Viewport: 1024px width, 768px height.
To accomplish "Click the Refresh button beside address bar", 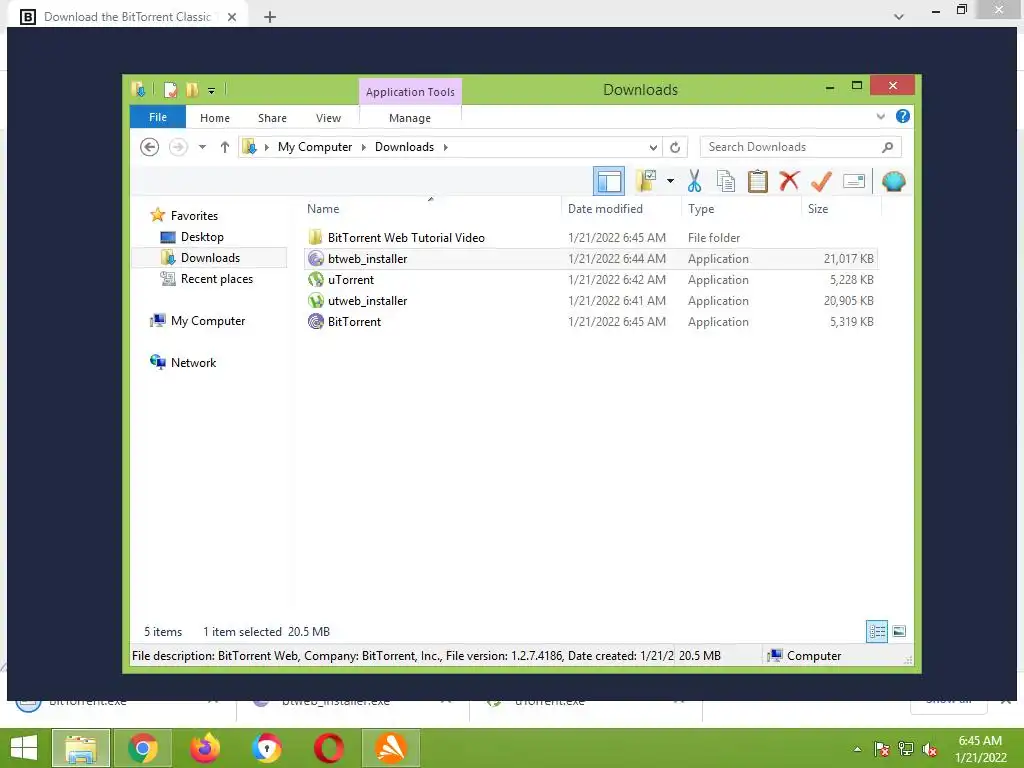I will [675, 147].
